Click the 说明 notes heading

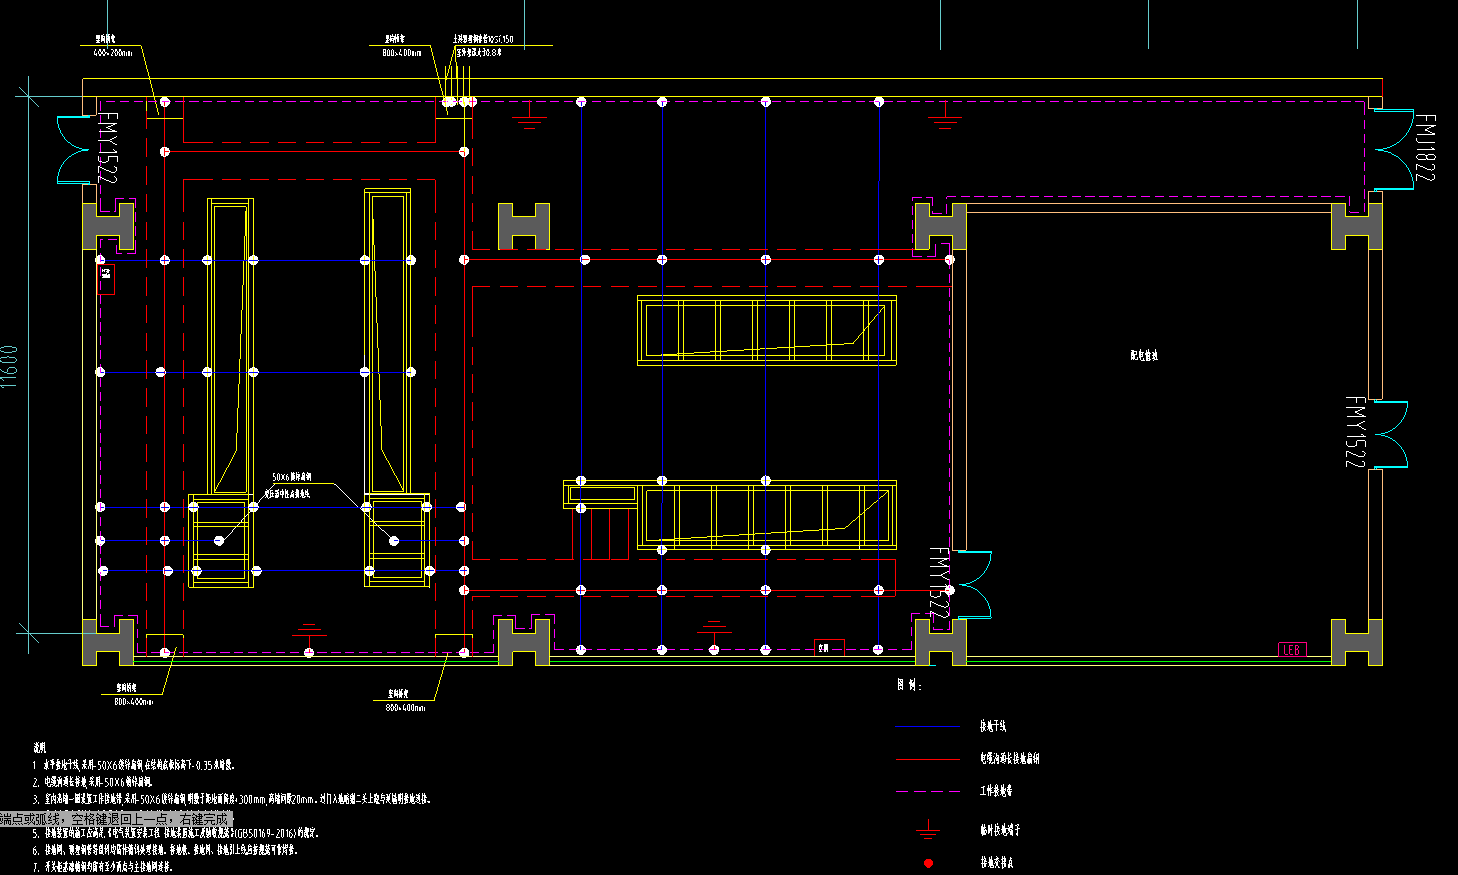coord(40,747)
